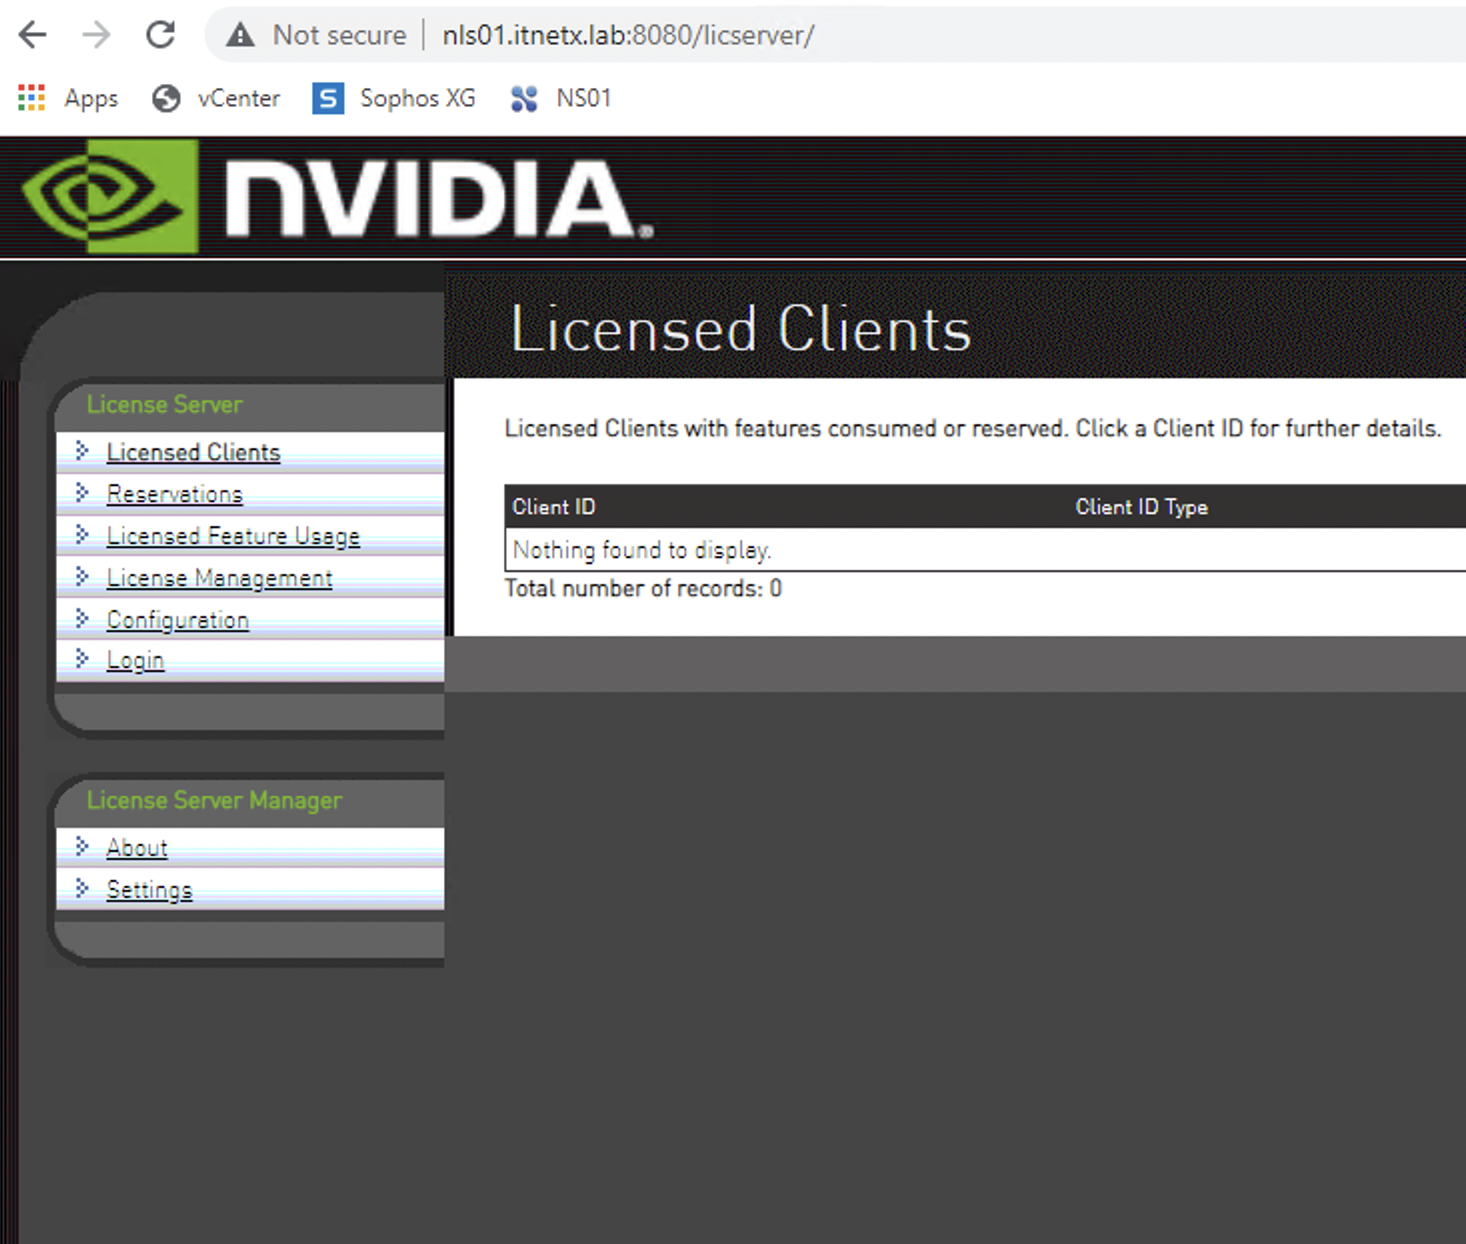This screenshot has height=1244, width=1466.
Task: Click the 'Not secure' label
Action: click(x=340, y=35)
